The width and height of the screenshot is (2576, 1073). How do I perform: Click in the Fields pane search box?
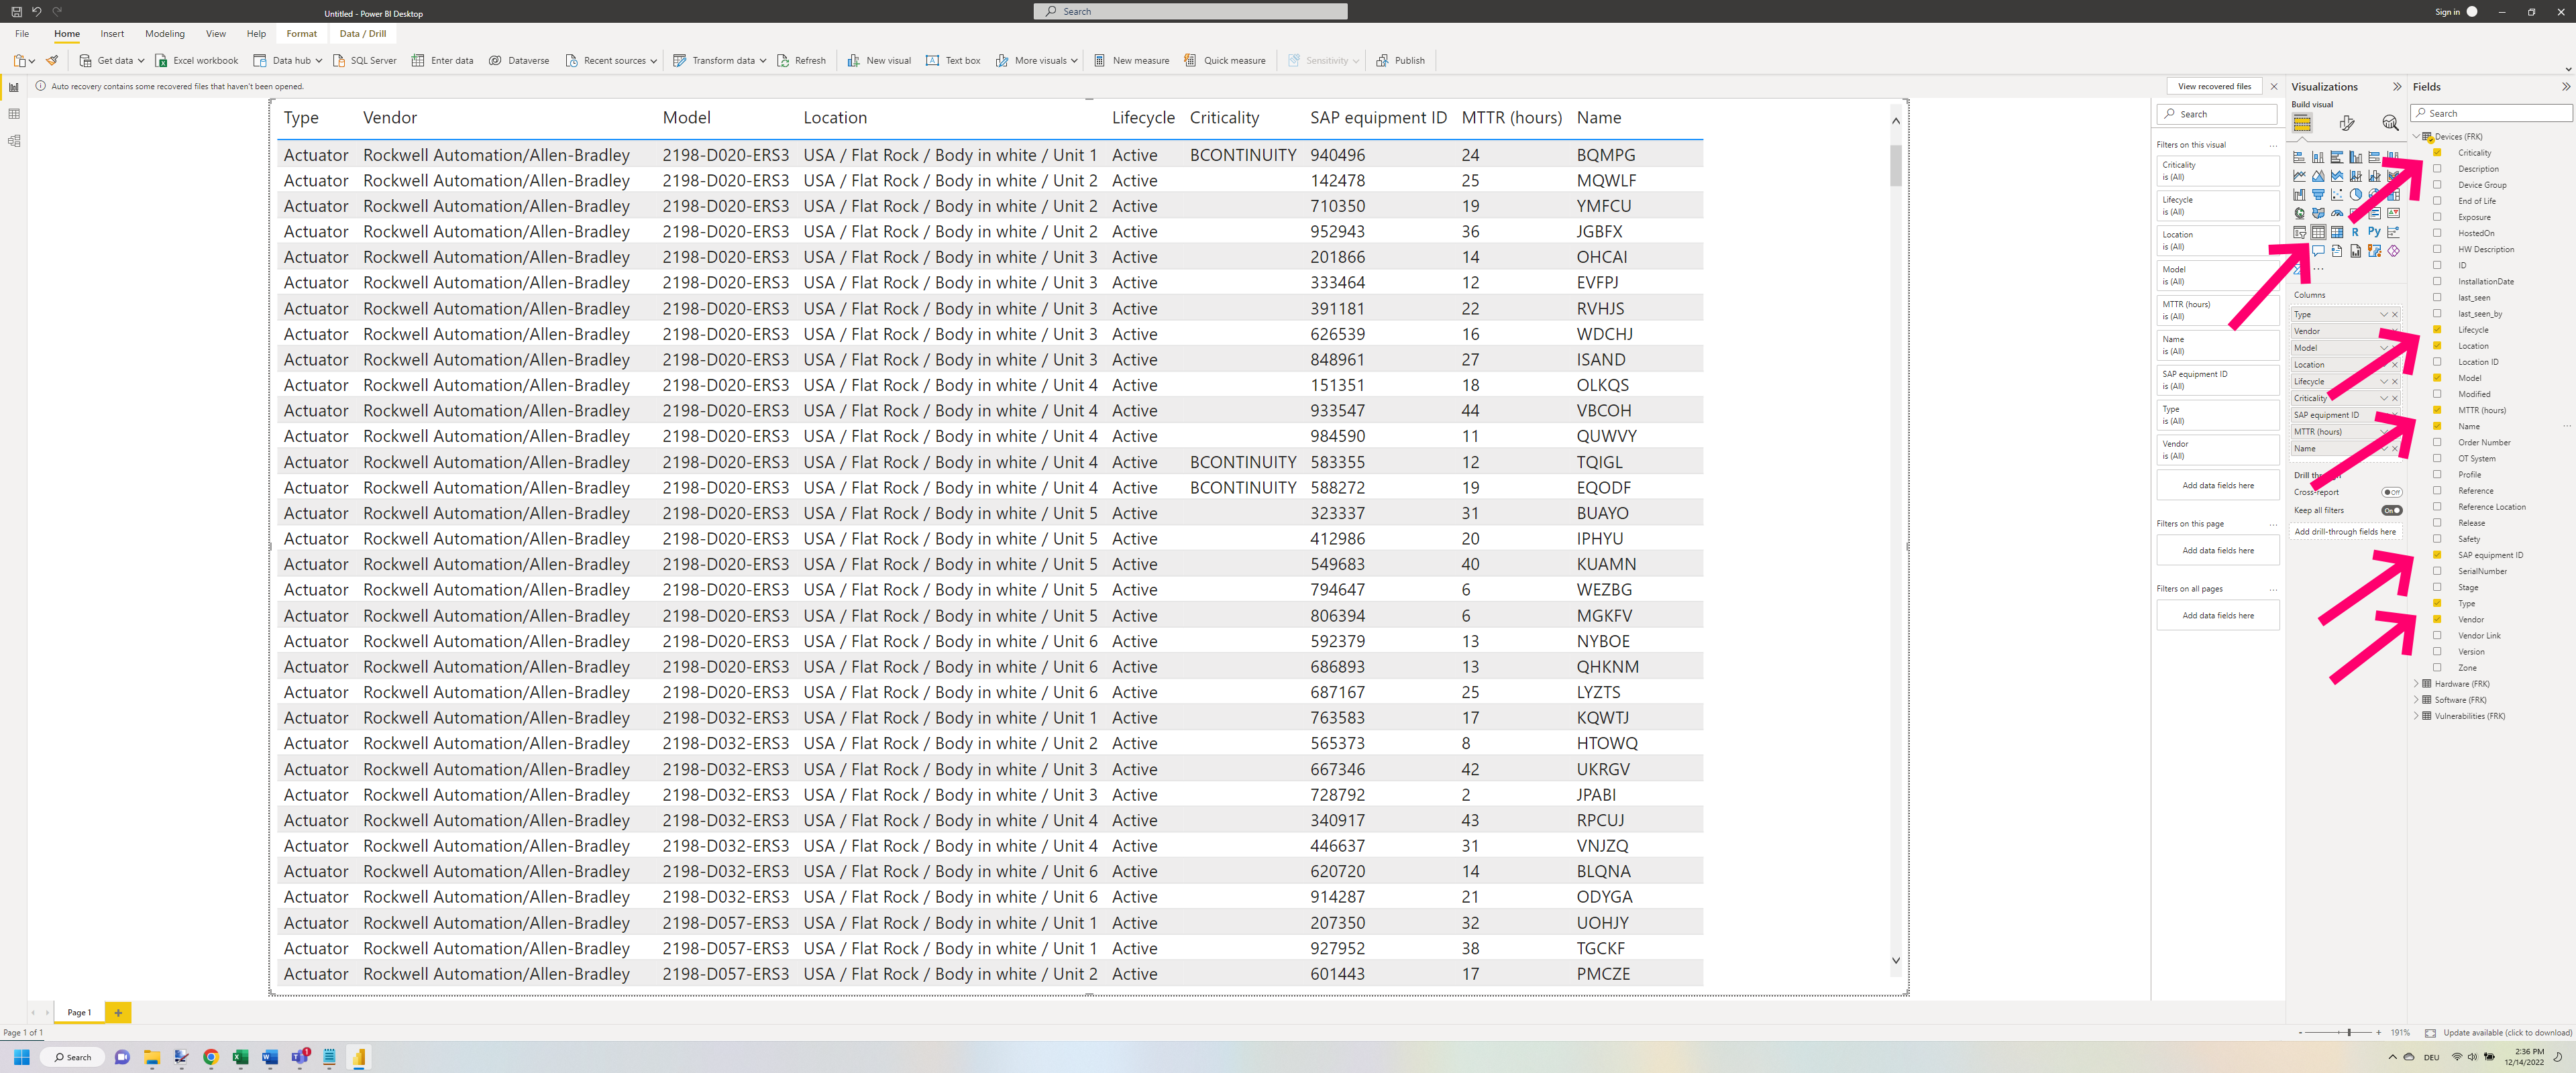coord(2491,113)
